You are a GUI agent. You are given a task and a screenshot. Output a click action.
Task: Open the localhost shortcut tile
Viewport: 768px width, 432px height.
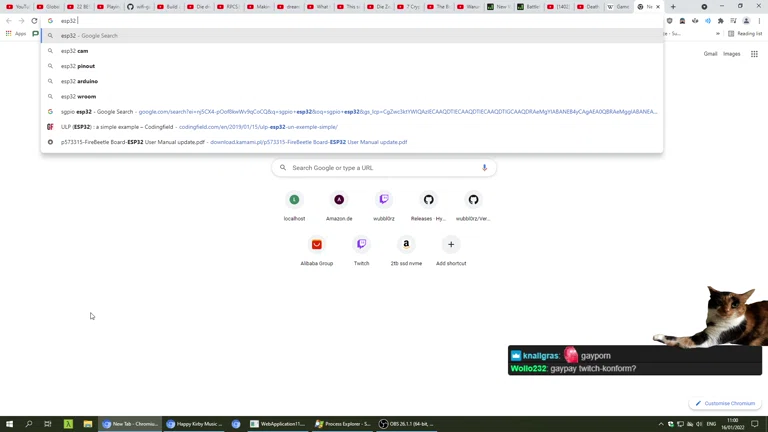[x=294, y=200]
